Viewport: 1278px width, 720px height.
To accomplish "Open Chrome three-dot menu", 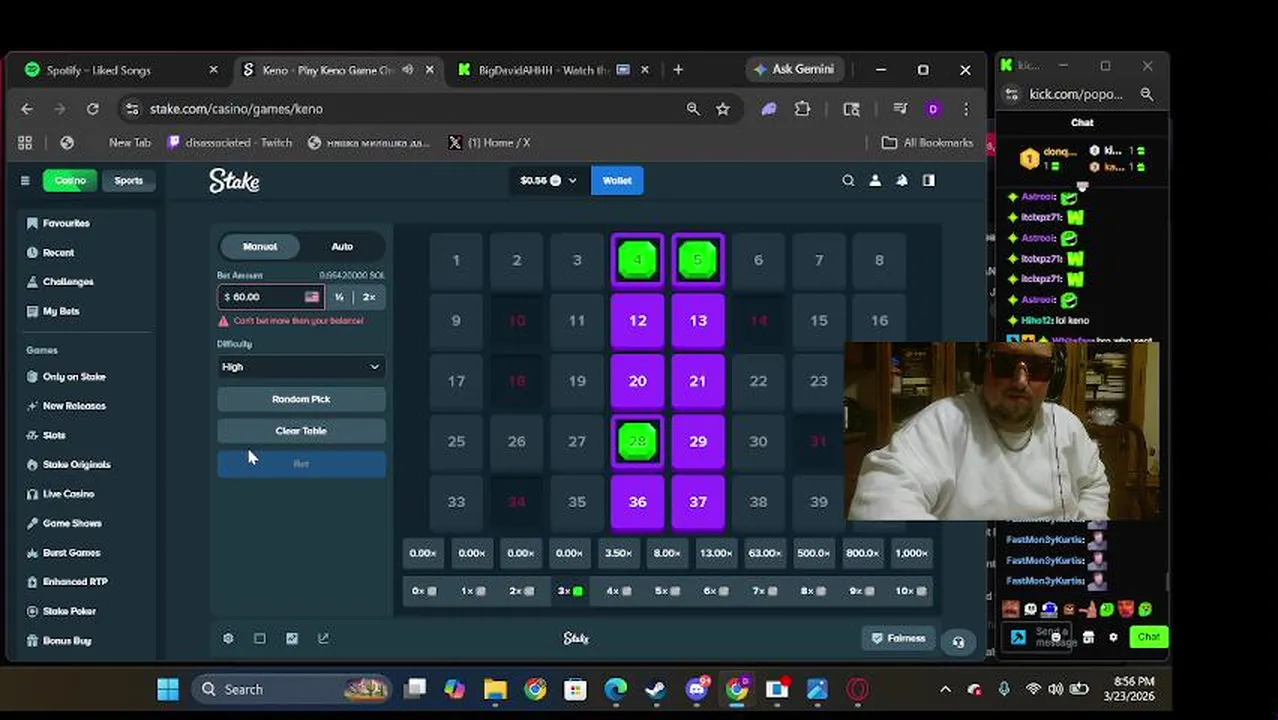I will click(x=966, y=109).
